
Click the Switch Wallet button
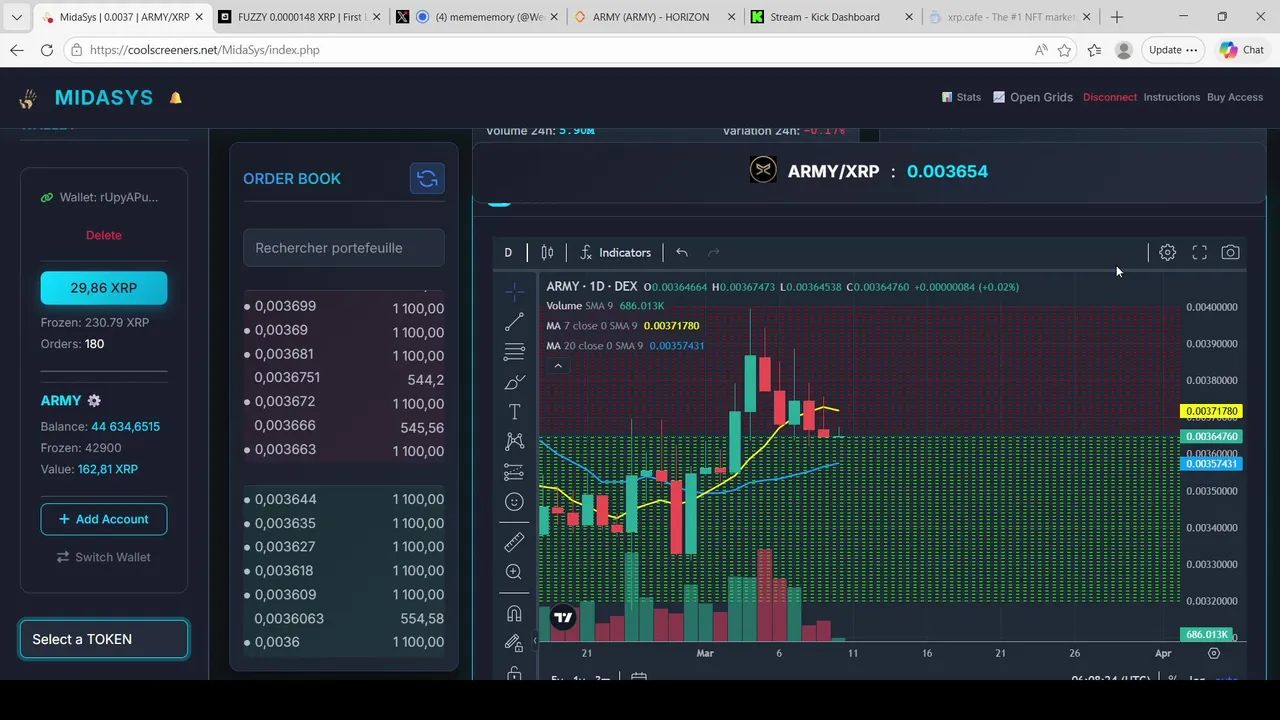point(104,557)
